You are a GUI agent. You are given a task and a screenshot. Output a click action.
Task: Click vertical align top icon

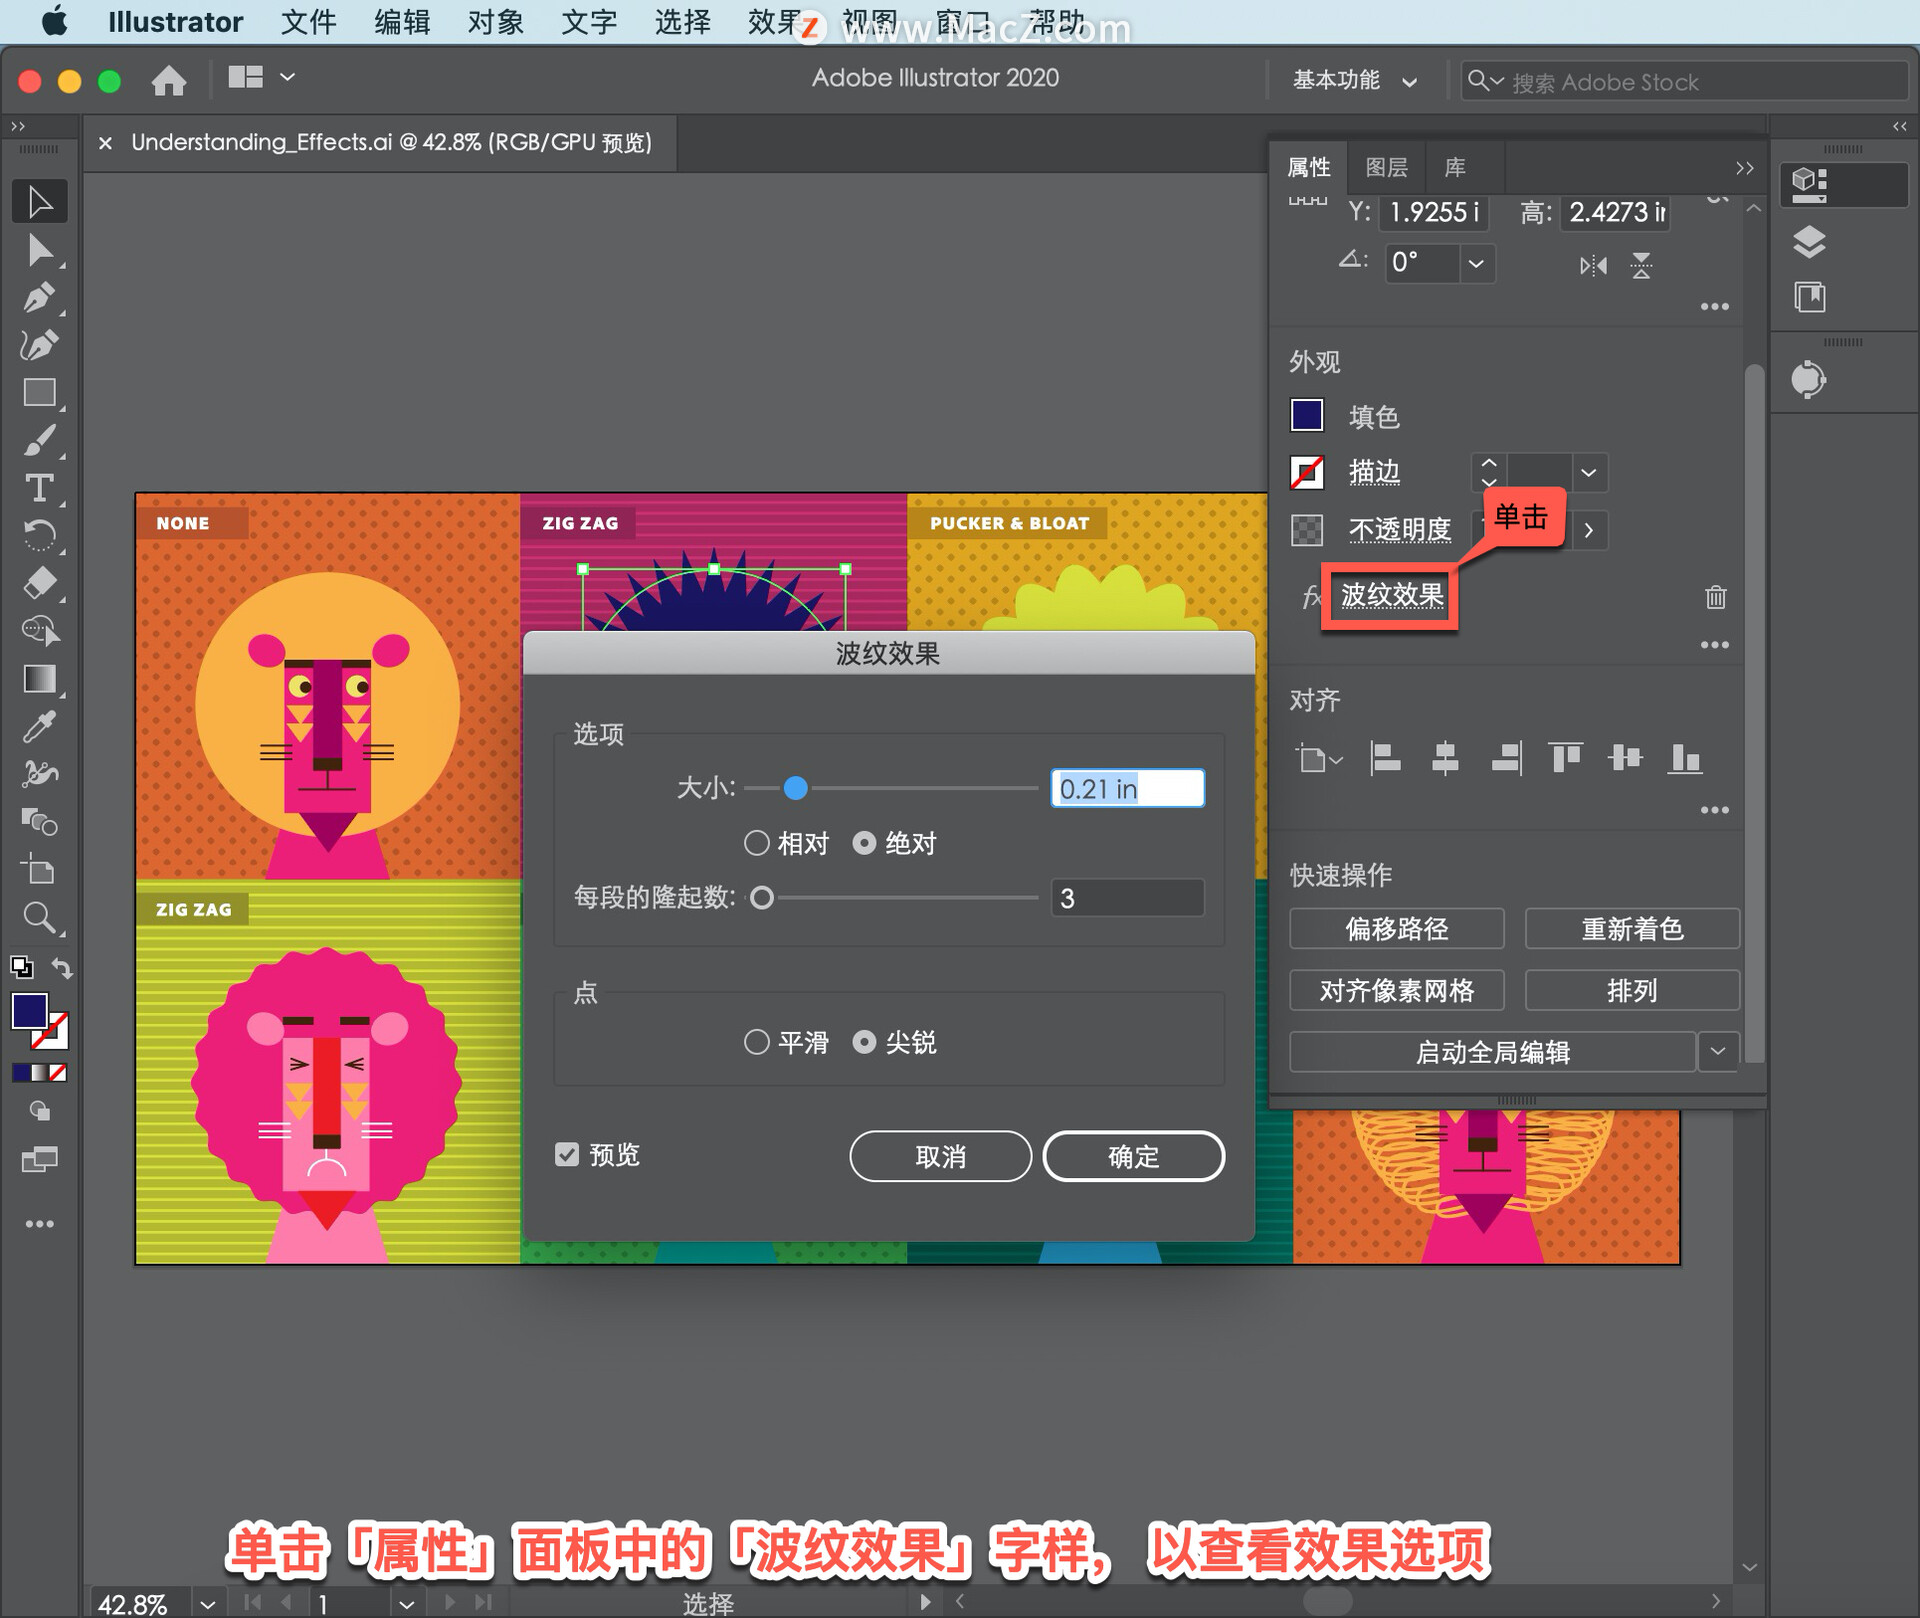click(1565, 759)
